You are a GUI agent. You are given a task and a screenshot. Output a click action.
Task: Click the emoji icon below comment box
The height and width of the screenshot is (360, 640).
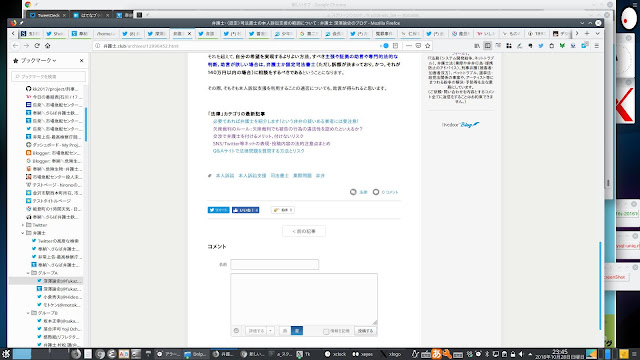tap(236, 331)
